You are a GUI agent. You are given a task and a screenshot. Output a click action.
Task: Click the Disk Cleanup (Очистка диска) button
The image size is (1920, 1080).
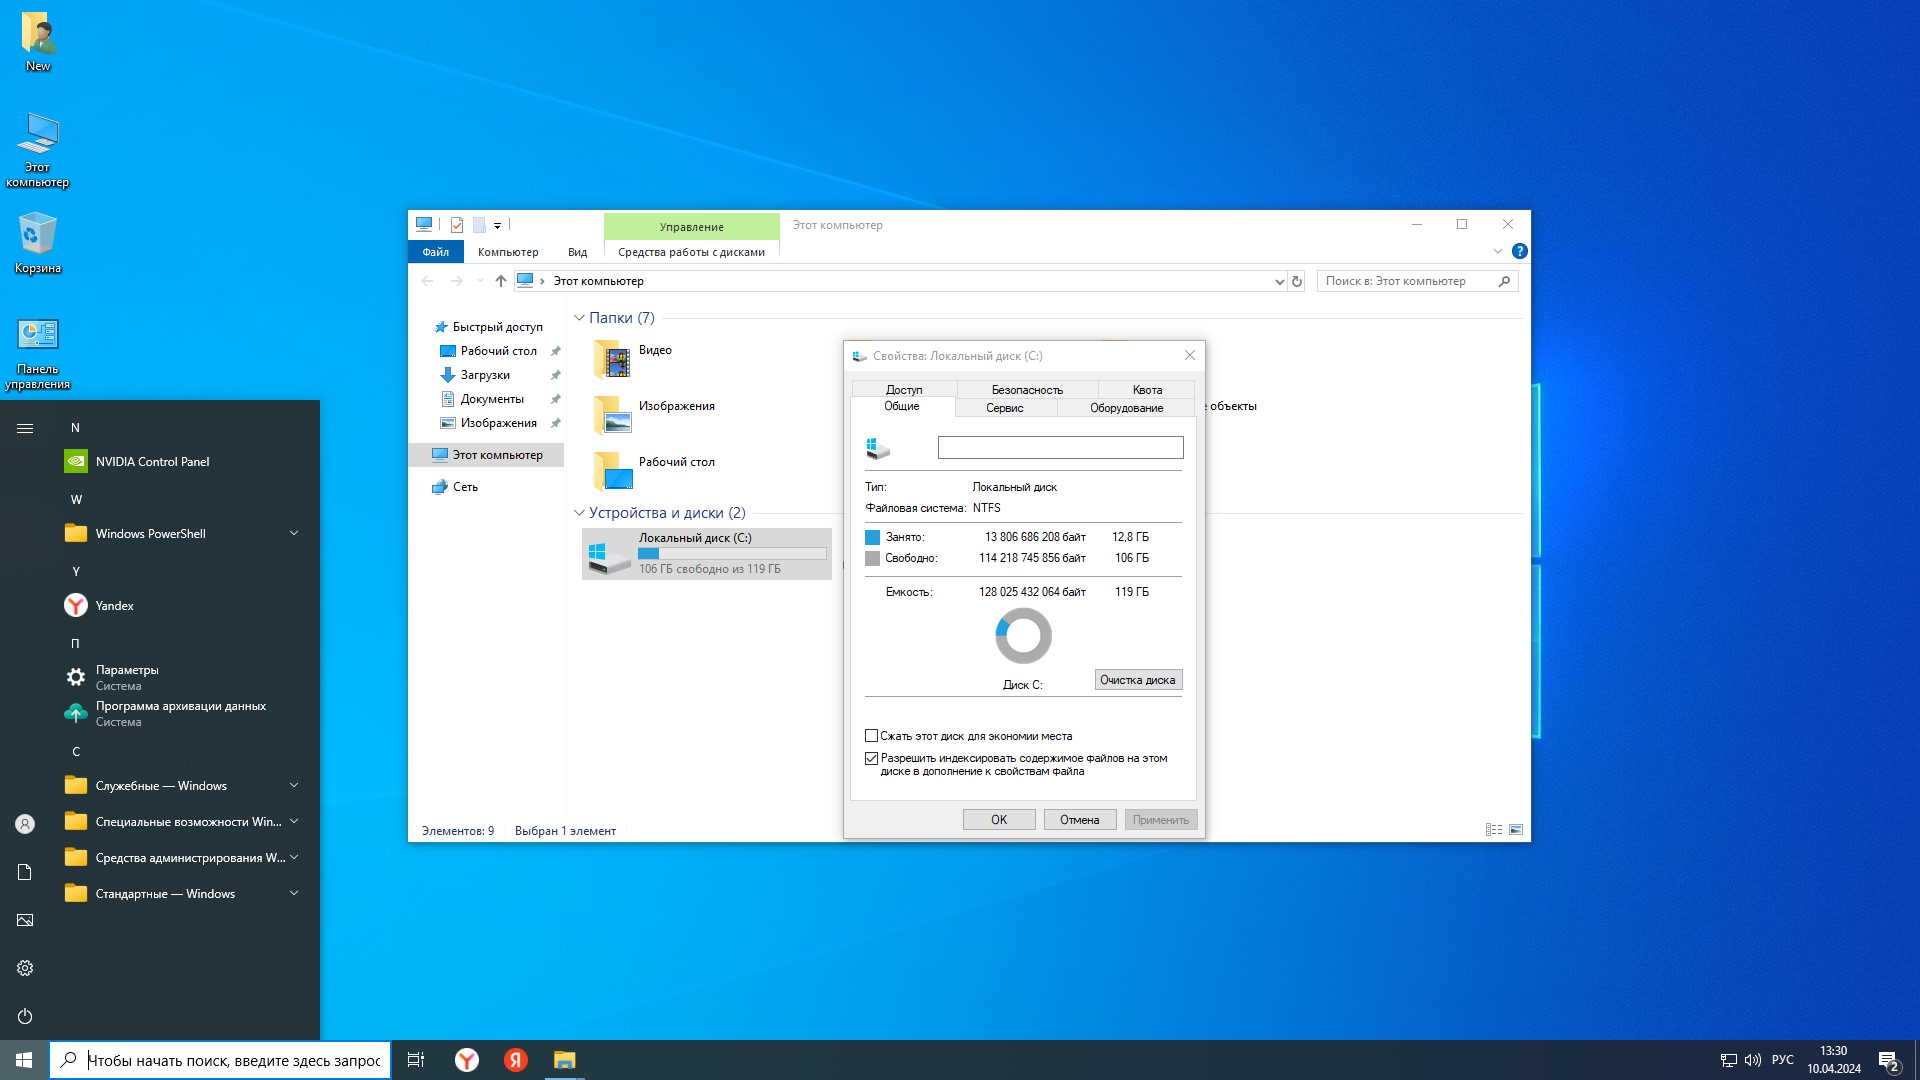[1138, 680]
